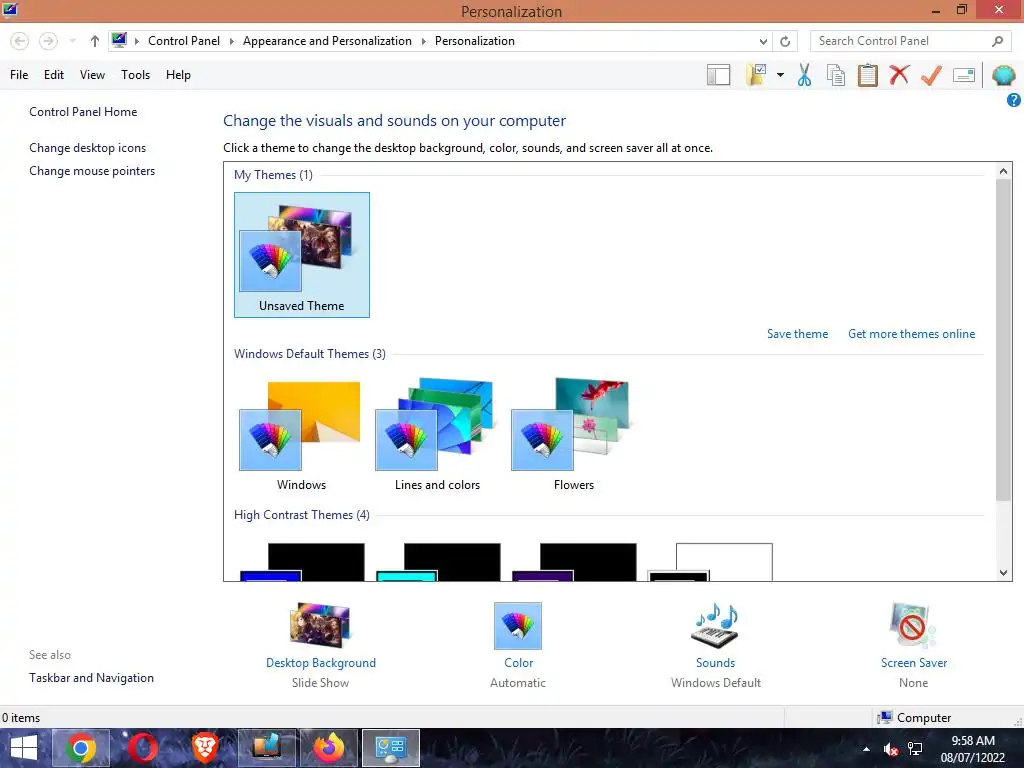
Task: Open the blue Help question mark
Action: tap(1014, 100)
